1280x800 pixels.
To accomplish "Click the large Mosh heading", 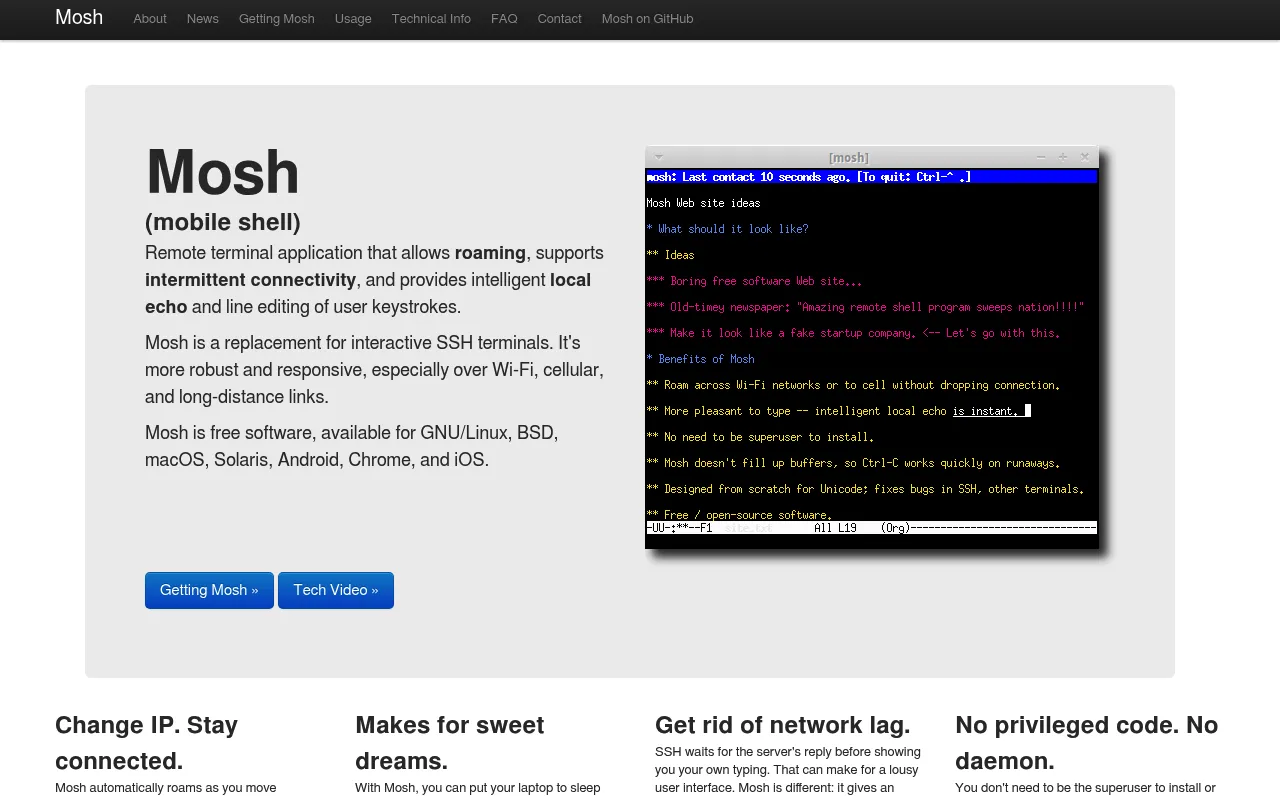I will point(223,172).
